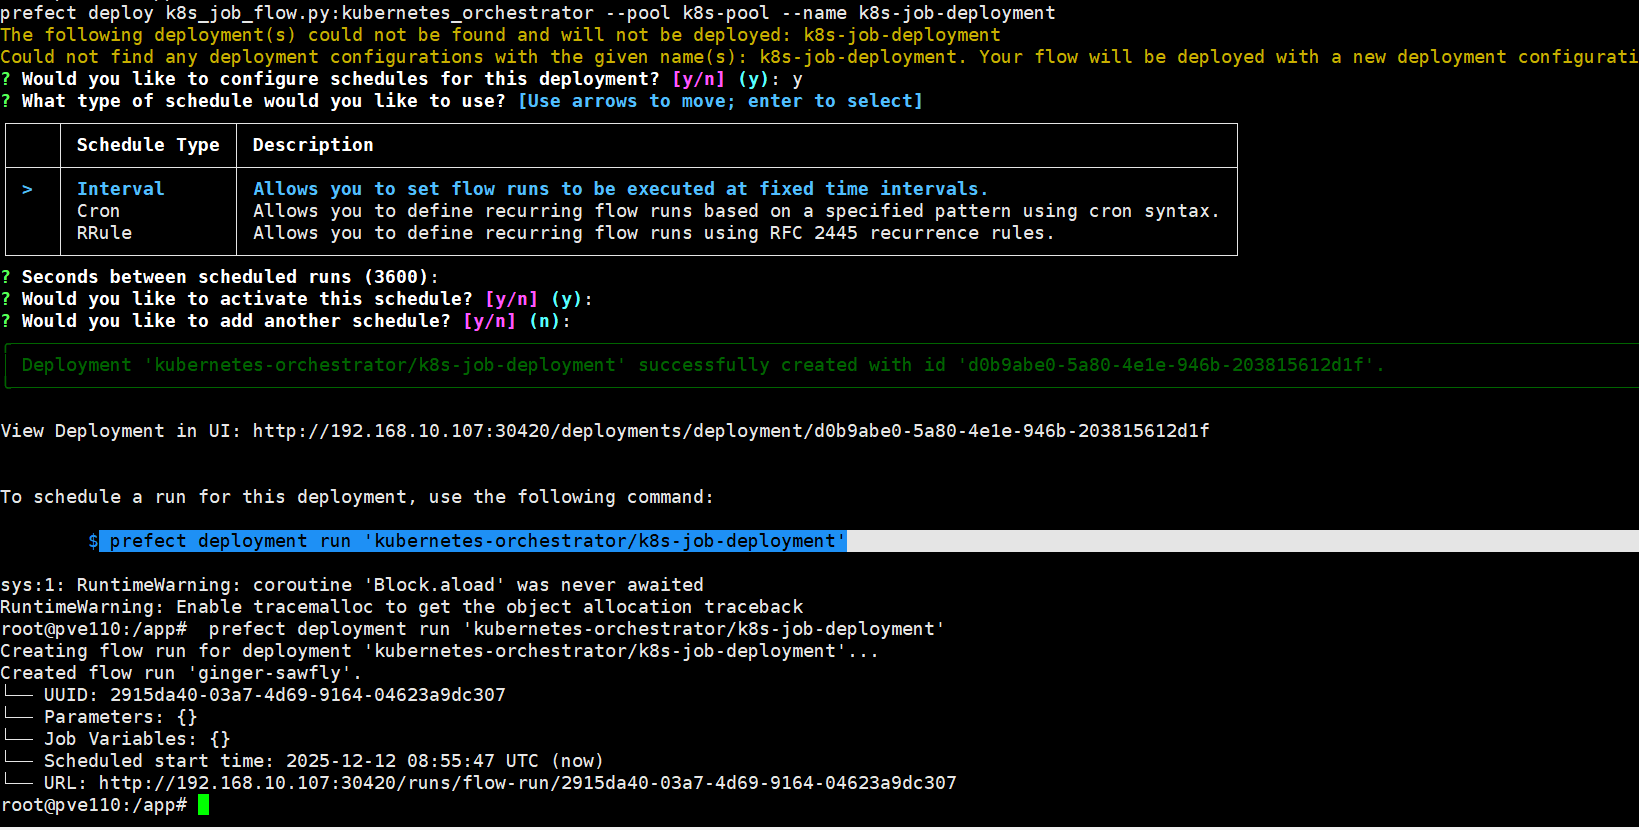The width and height of the screenshot is (1639, 830).
Task: Click the 'Would you like to add another schedule?' prompt
Action: 287,321
